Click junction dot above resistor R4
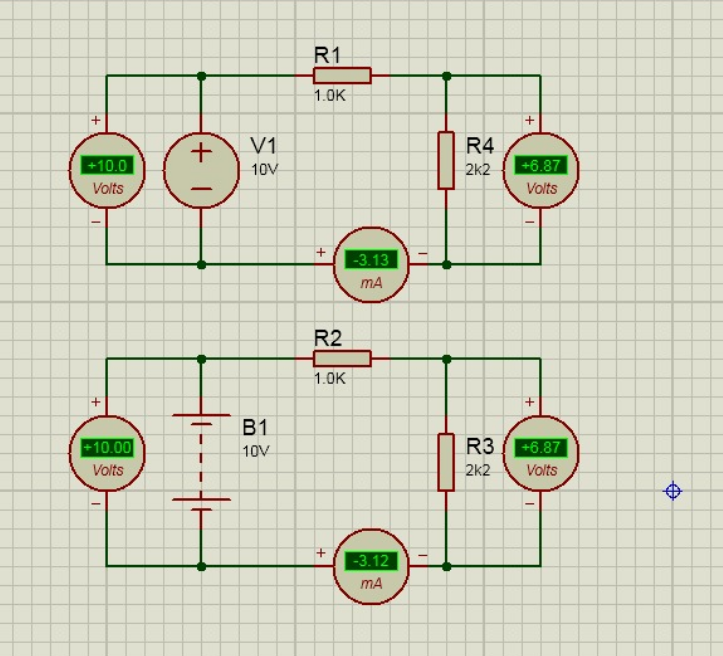723x656 pixels. coord(446,76)
